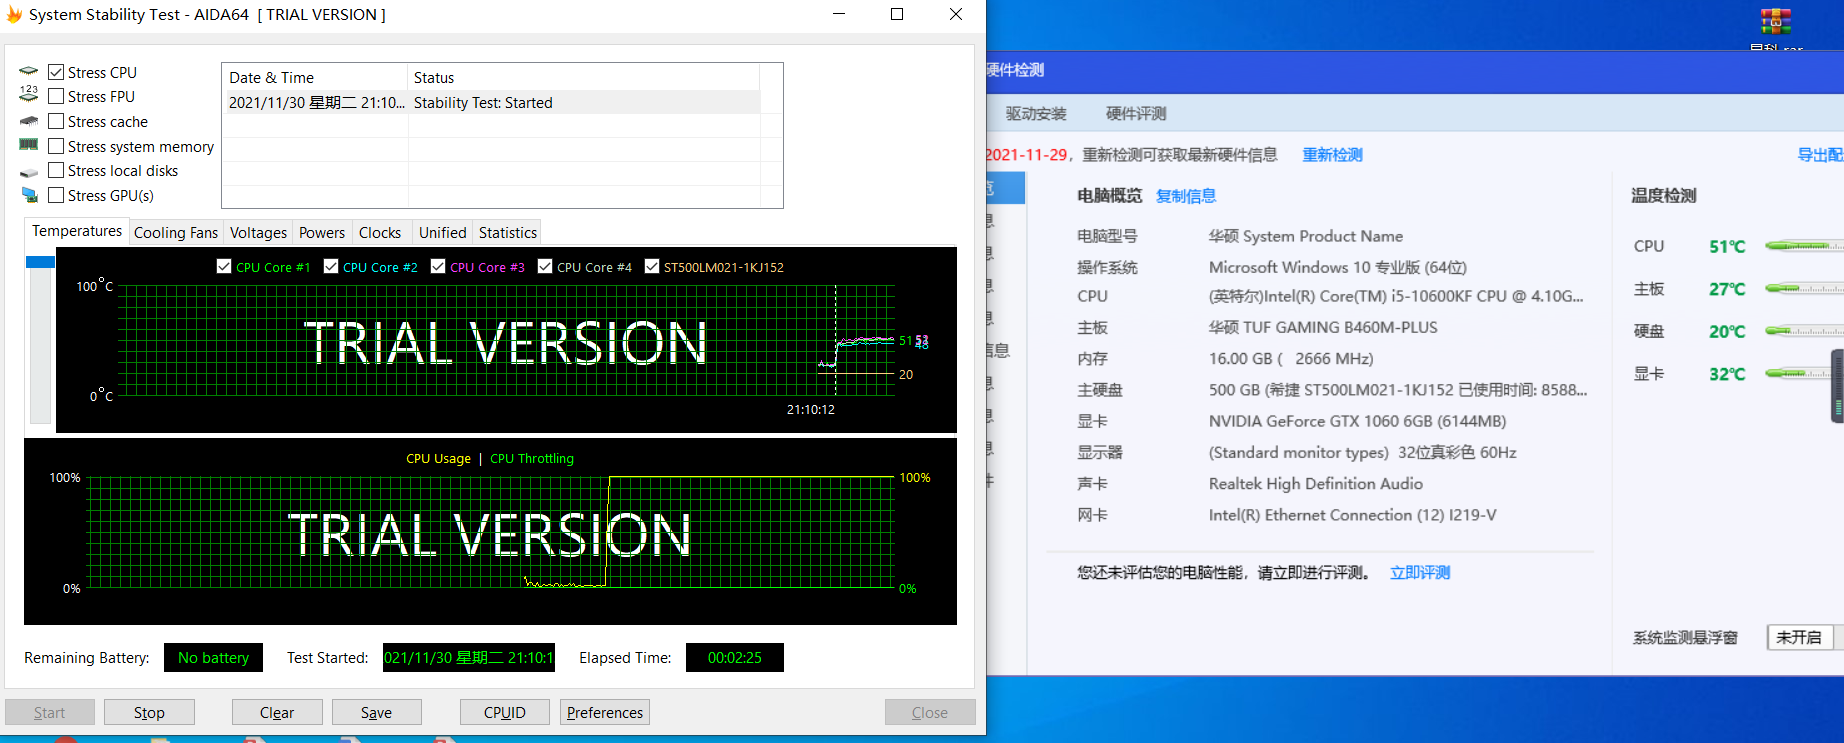
Task: Enable Stress GPU(s) checkbox
Action: click(56, 195)
